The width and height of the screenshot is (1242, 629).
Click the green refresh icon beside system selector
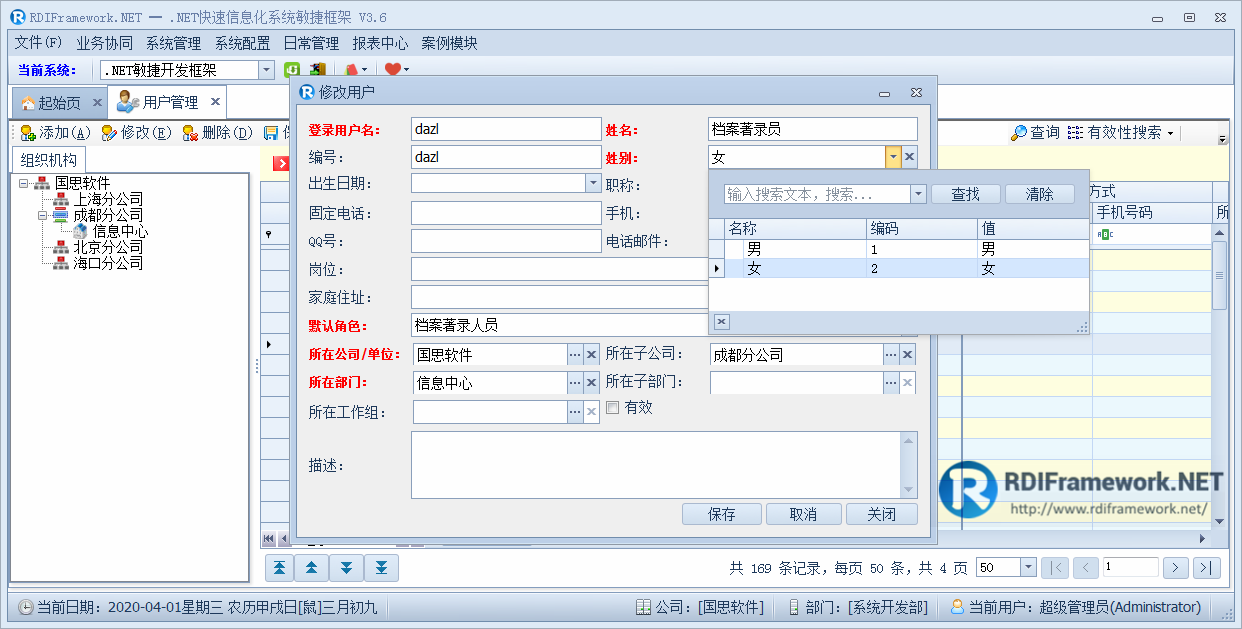[291, 68]
